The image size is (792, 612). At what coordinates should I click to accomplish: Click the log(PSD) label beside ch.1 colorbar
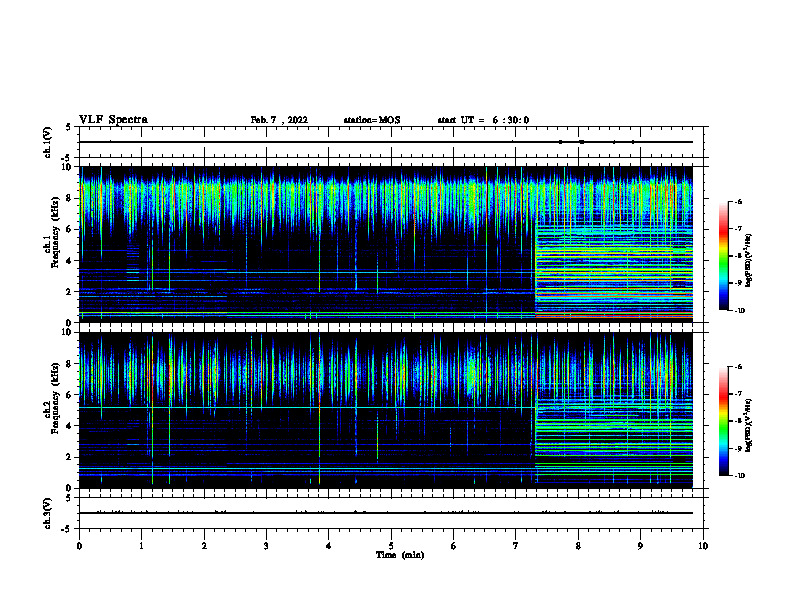(749, 261)
